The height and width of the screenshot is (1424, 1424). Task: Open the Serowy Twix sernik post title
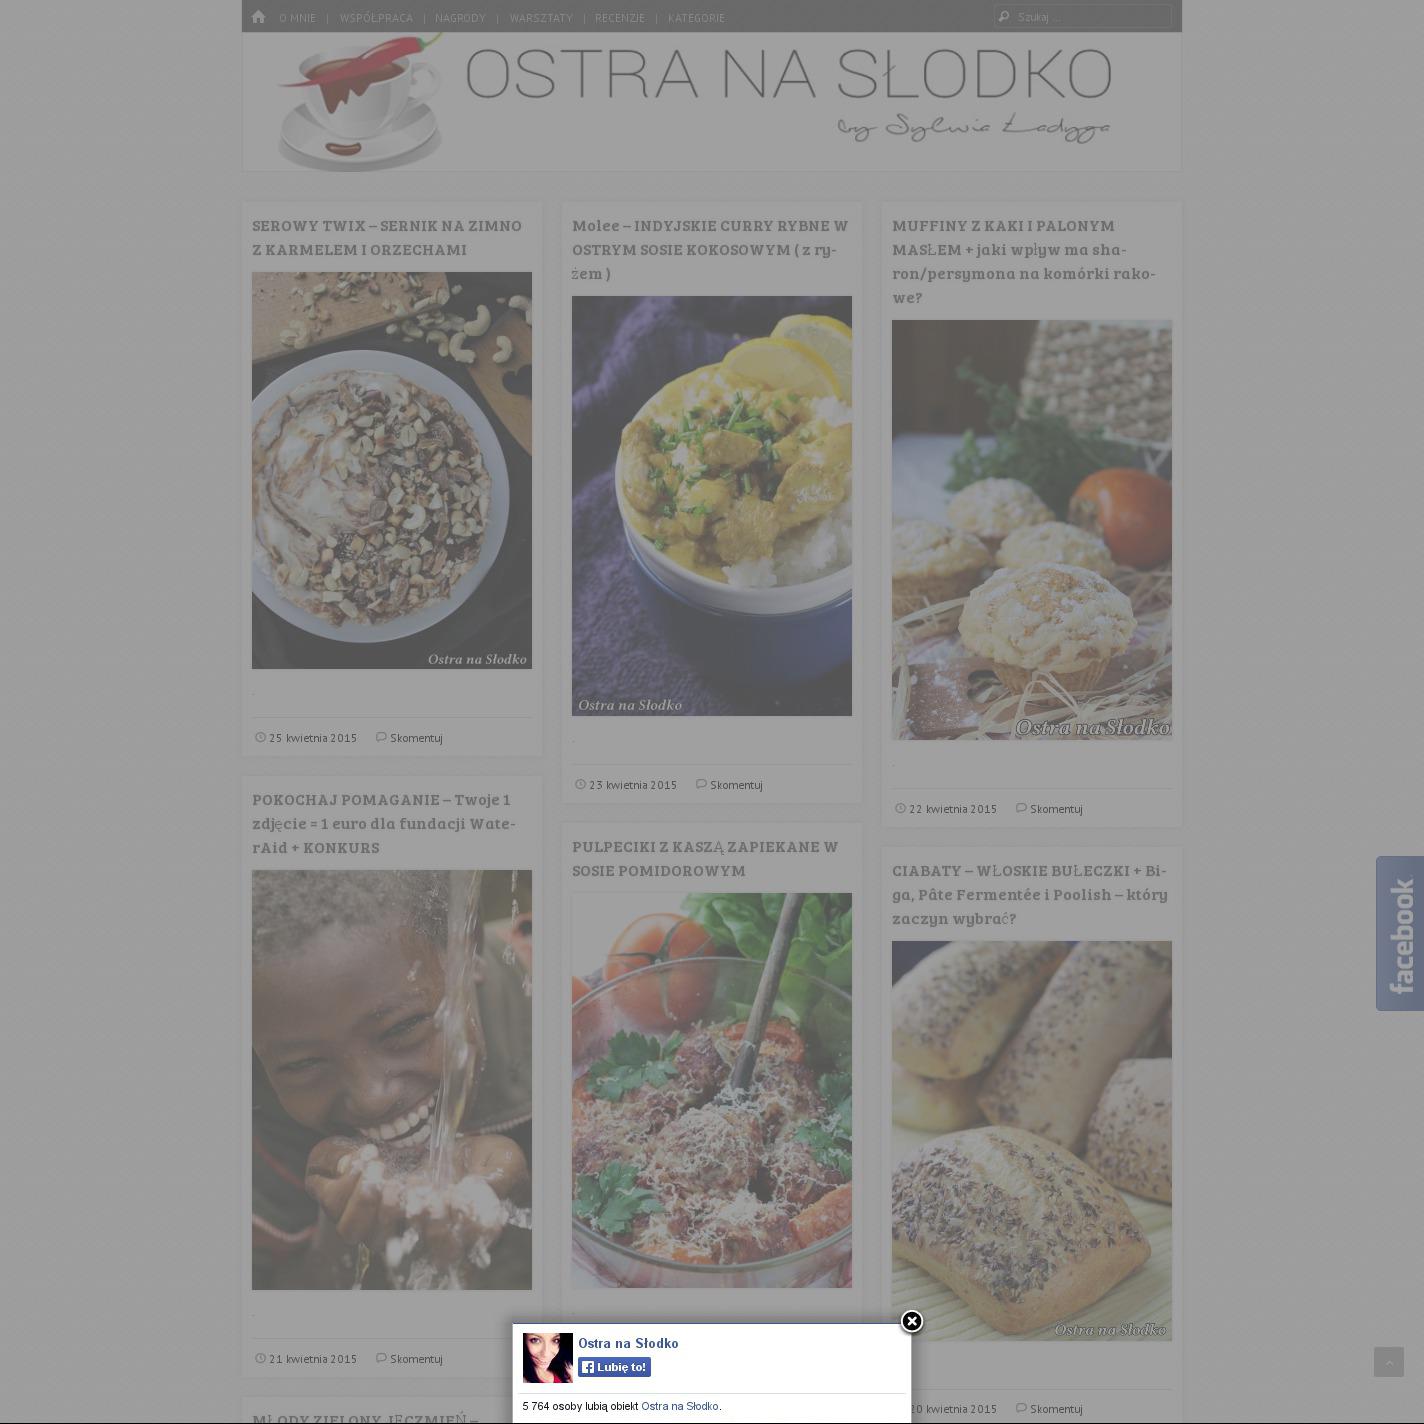click(x=387, y=237)
